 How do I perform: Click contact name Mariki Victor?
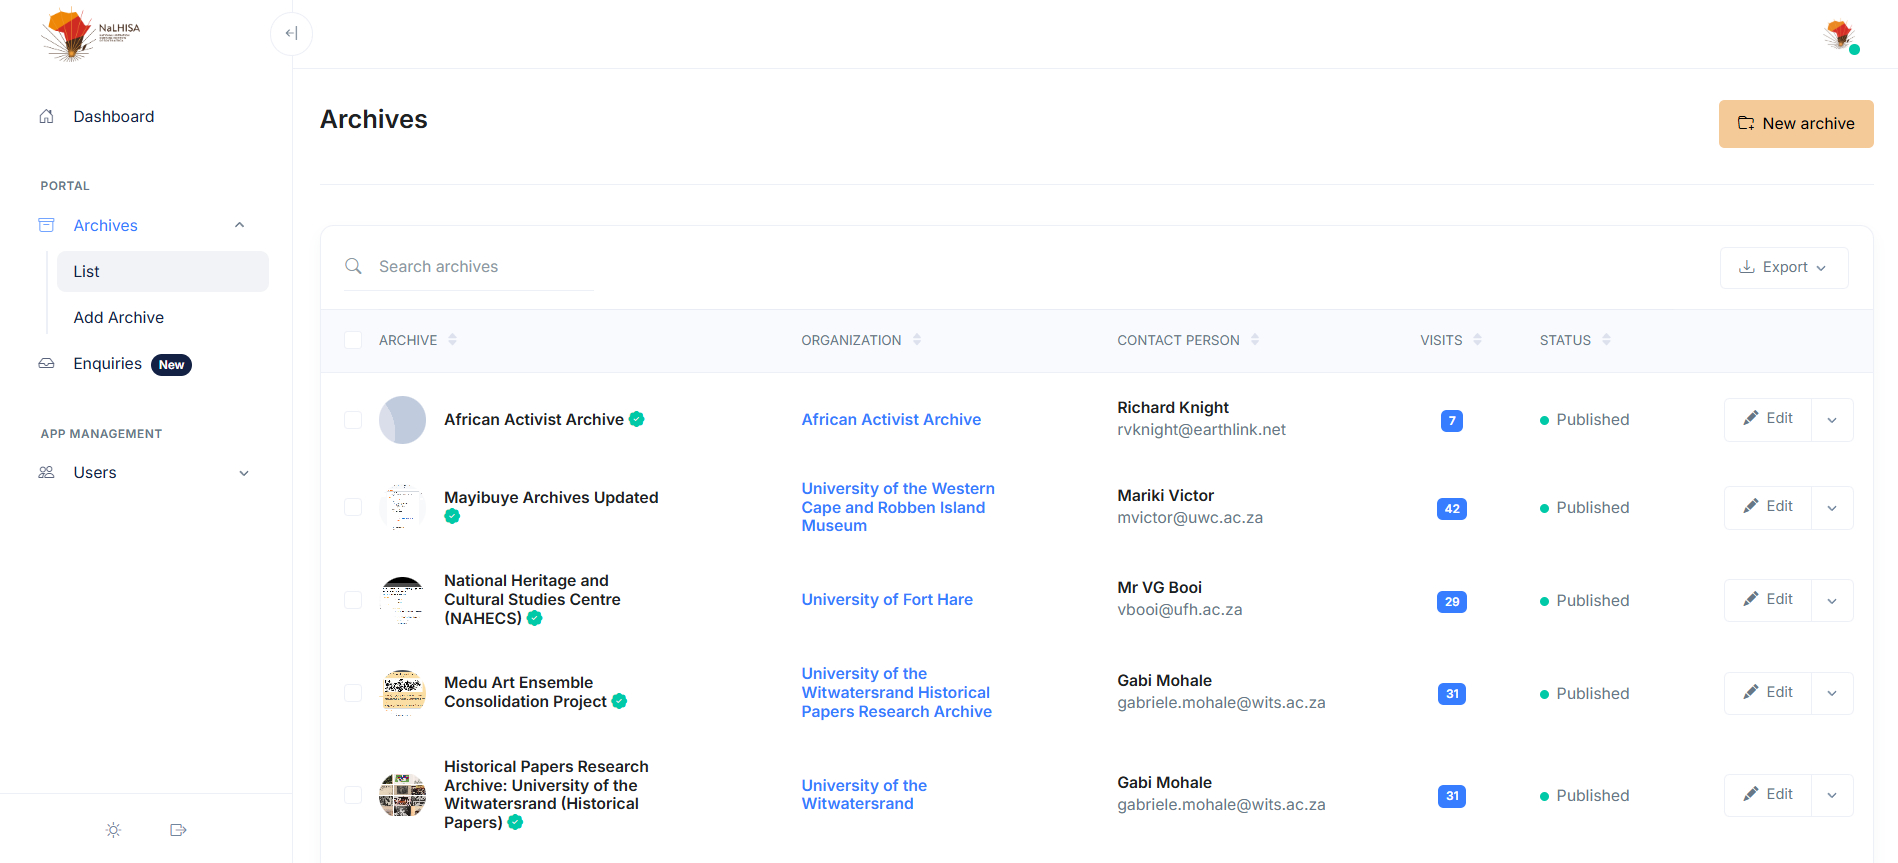coord(1165,495)
